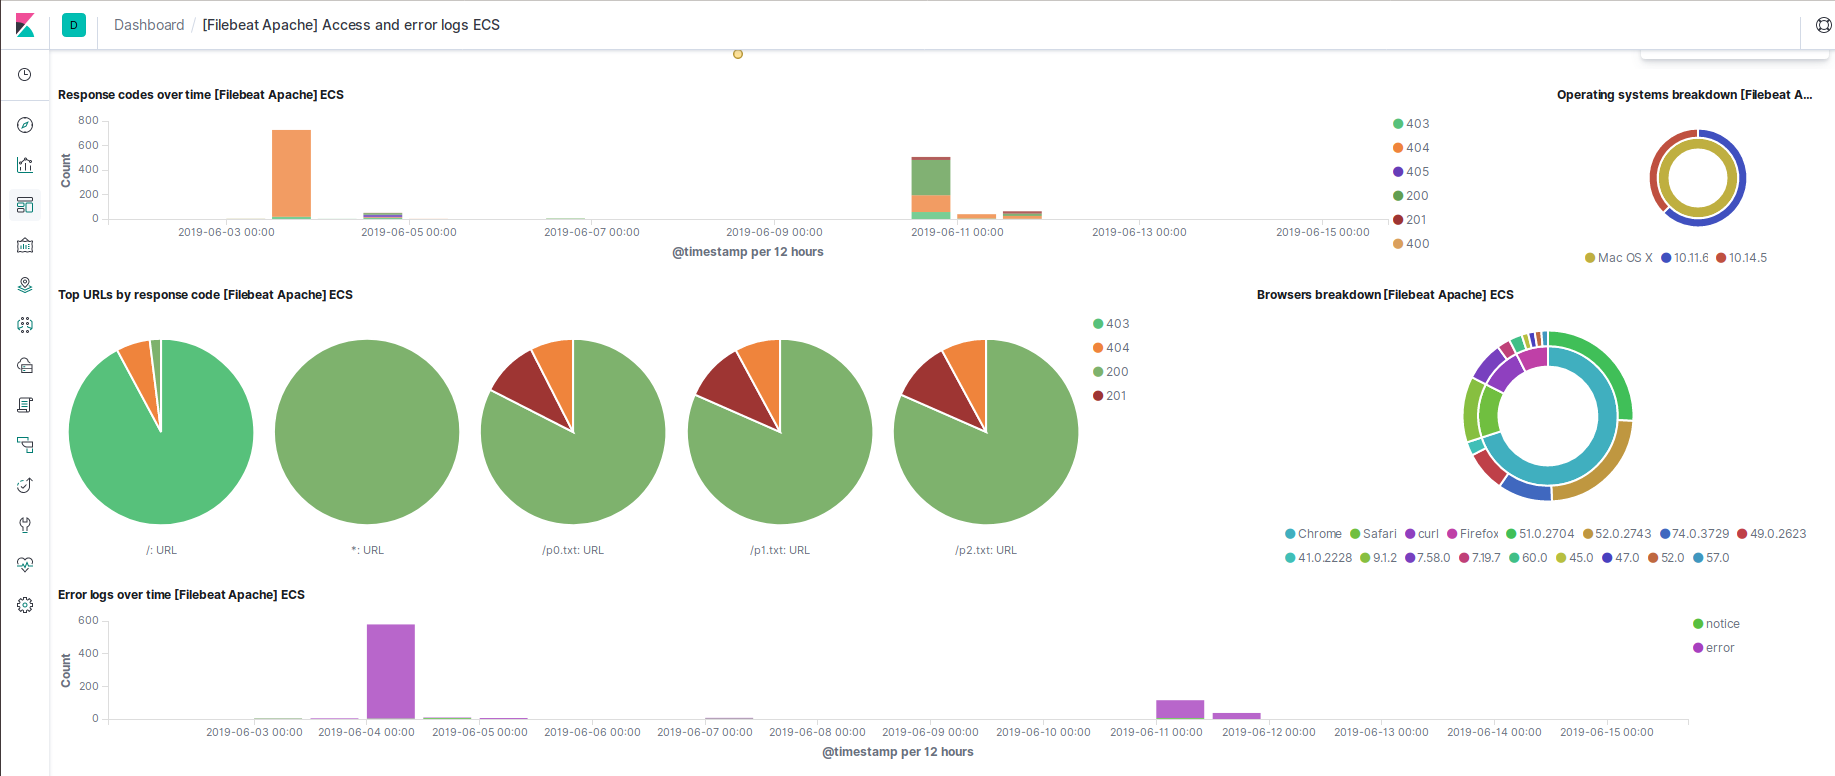Click the Kibana logo
1835x776 pixels.
tap(25, 25)
